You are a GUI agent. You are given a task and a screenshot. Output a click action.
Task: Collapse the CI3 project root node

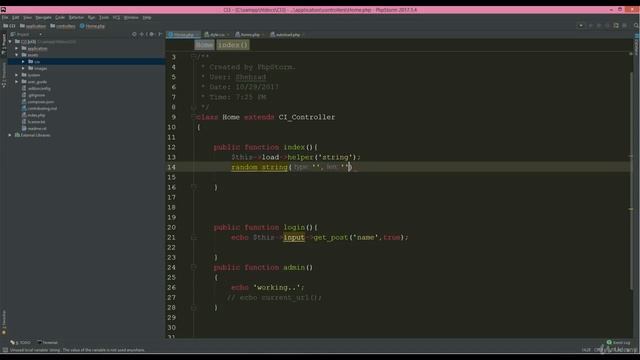pyautogui.click(x=10, y=42)
